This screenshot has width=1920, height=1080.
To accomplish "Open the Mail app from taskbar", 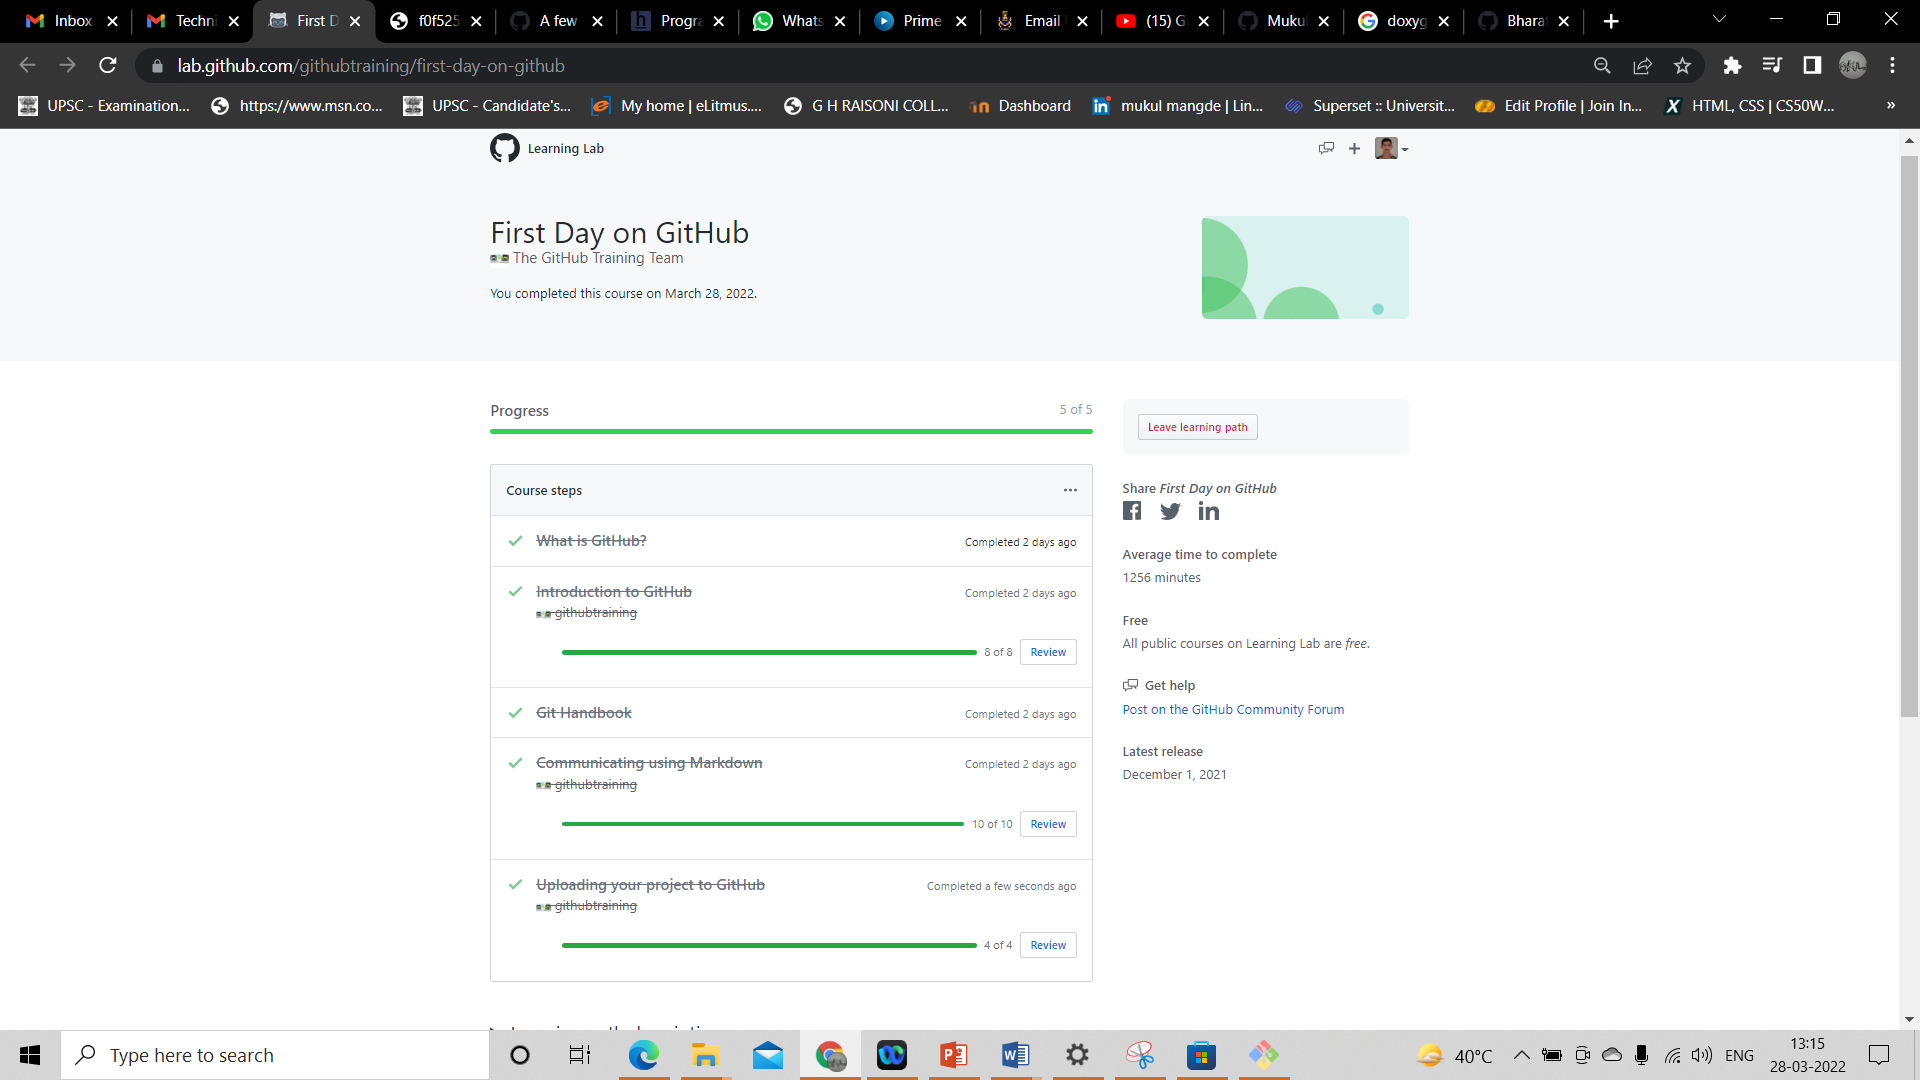I will pyautogui.click(x=767, y=1055).
